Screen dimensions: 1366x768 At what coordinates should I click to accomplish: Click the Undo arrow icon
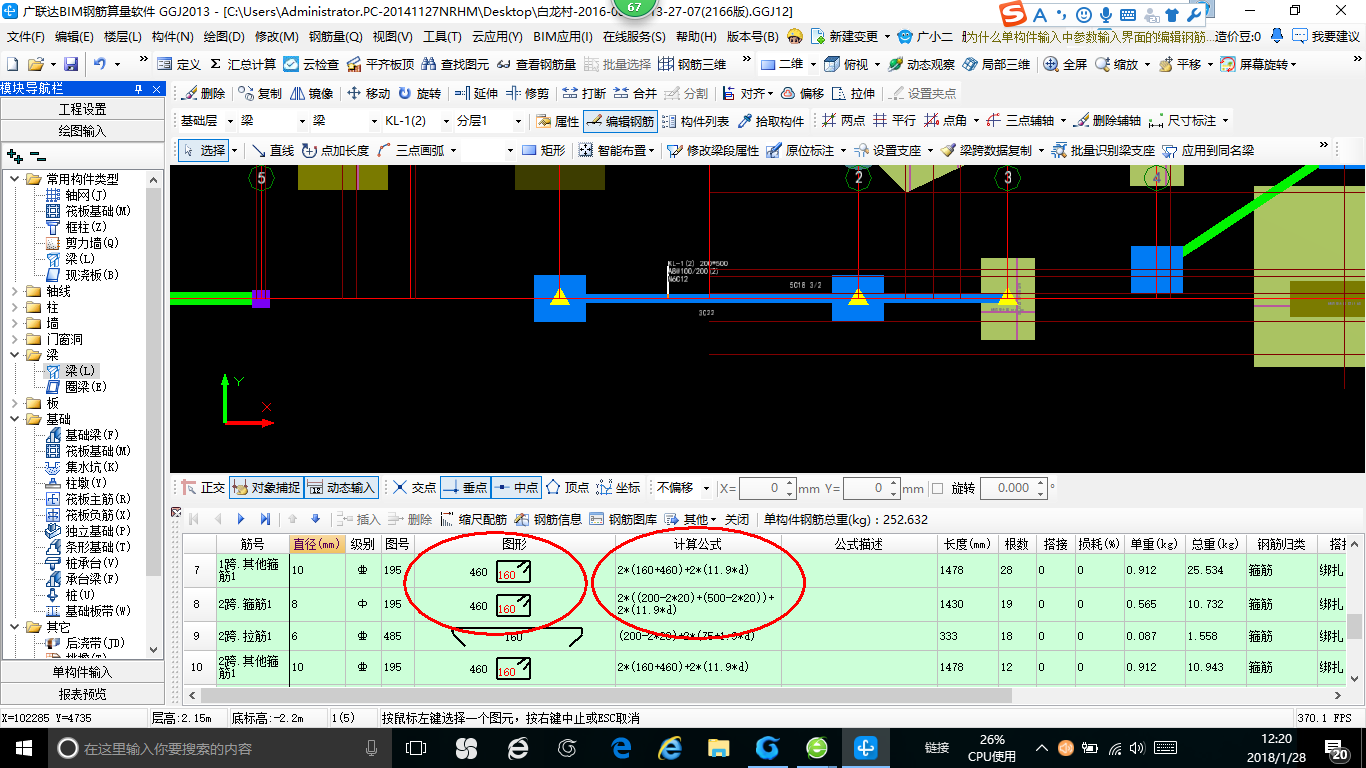point(100,63)
